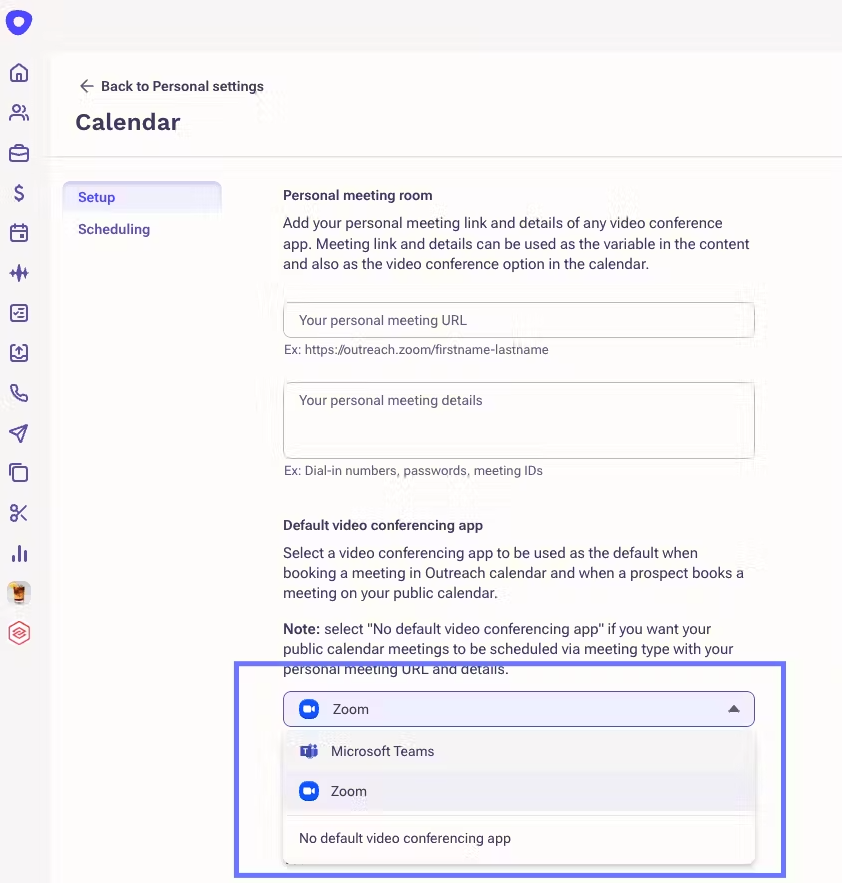Open the Reports bar chart icon
Image resolution: width=842 pixels, height=883 pixels.
[19, 553]
